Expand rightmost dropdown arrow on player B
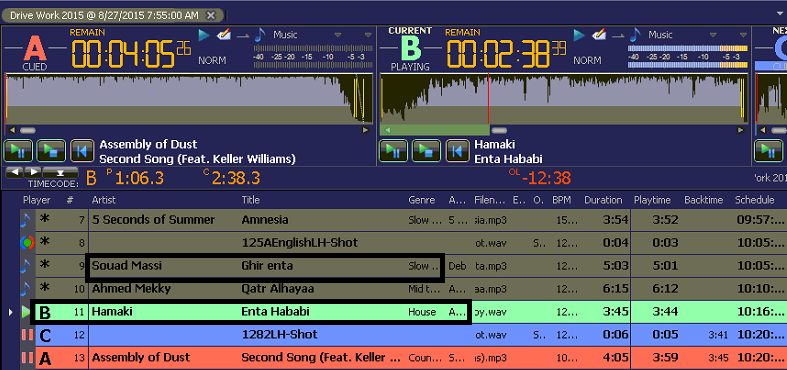The height and width of the screenshot is (370, 787). 743,35
